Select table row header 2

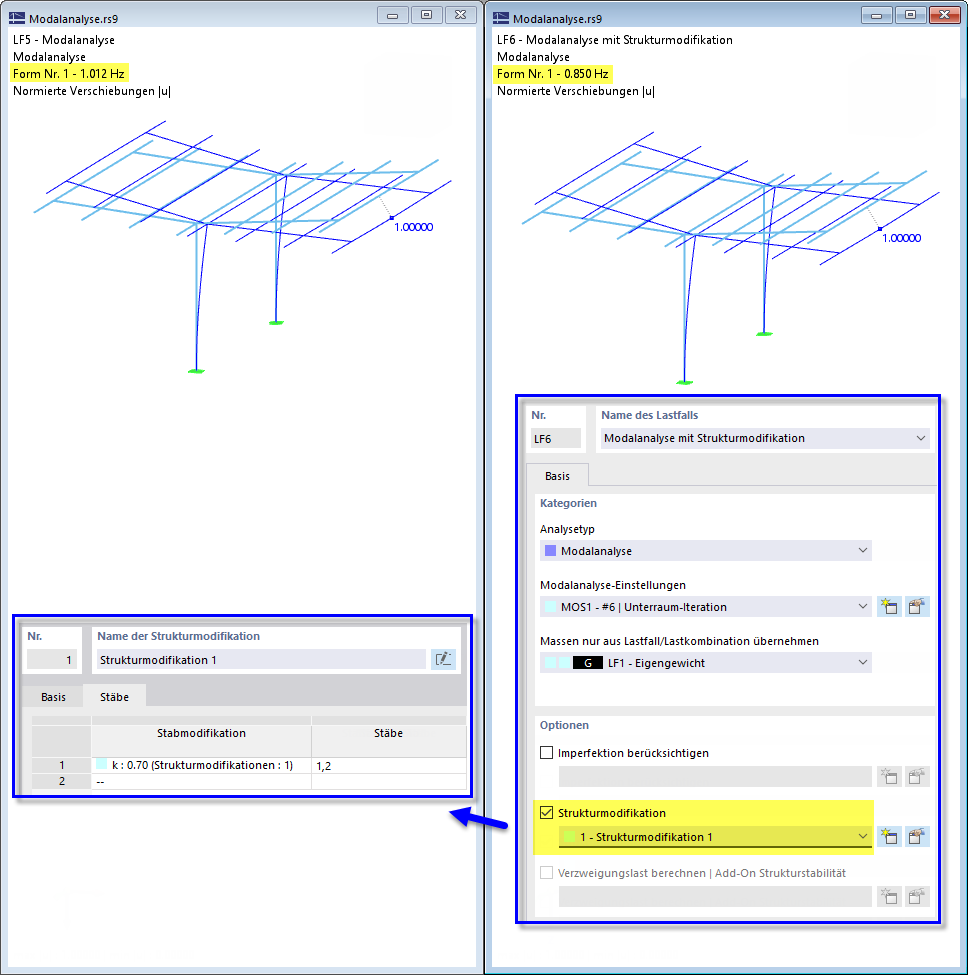62,781
